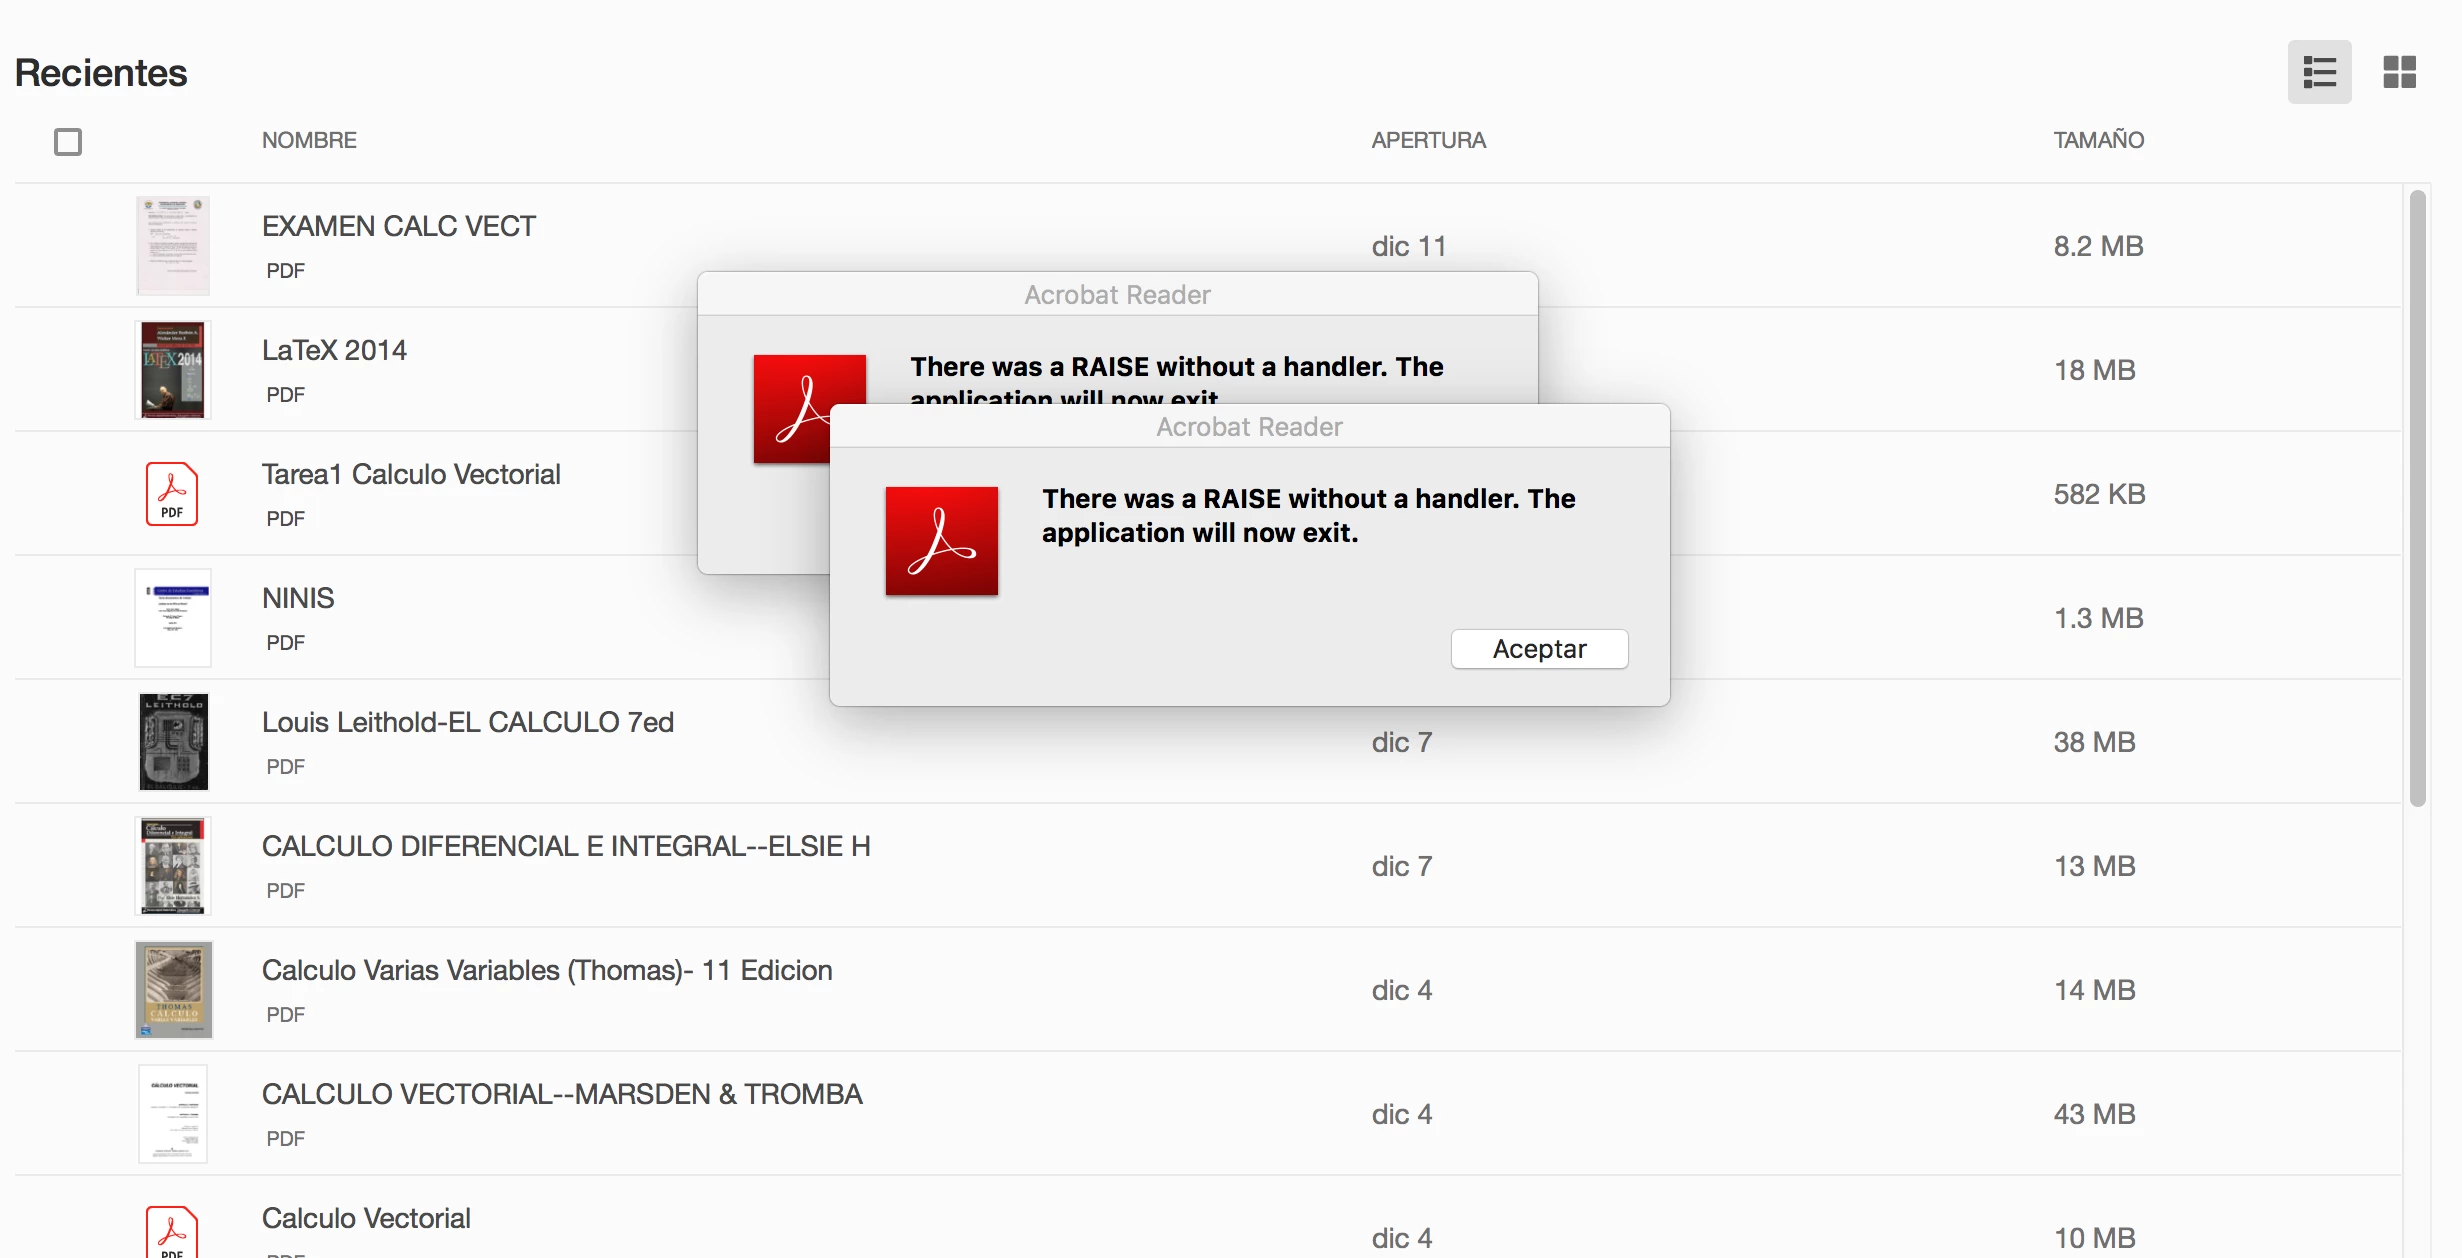
Task: Sort files by NOMBRE column
Action: (309, 140)
